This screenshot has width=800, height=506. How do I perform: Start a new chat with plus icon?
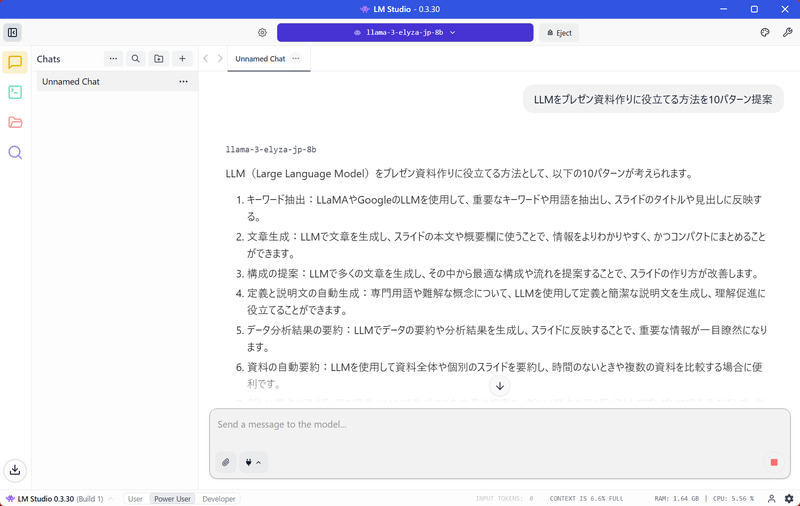182,59
